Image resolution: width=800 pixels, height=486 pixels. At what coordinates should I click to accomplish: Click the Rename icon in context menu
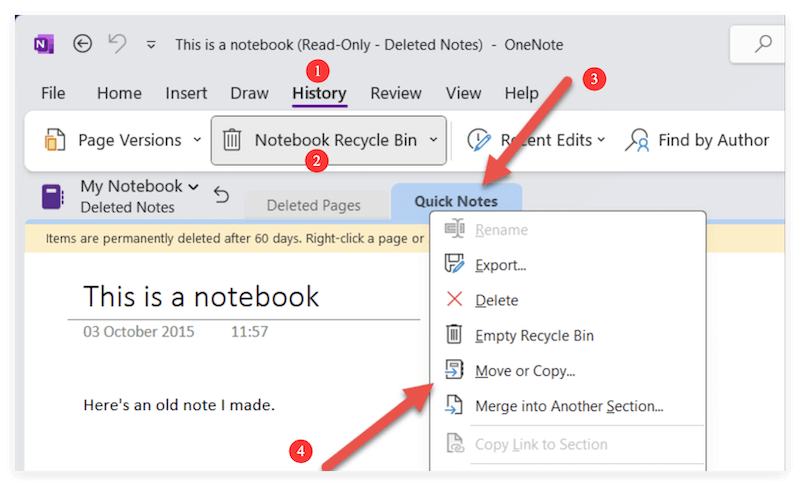tap(454, 229)
